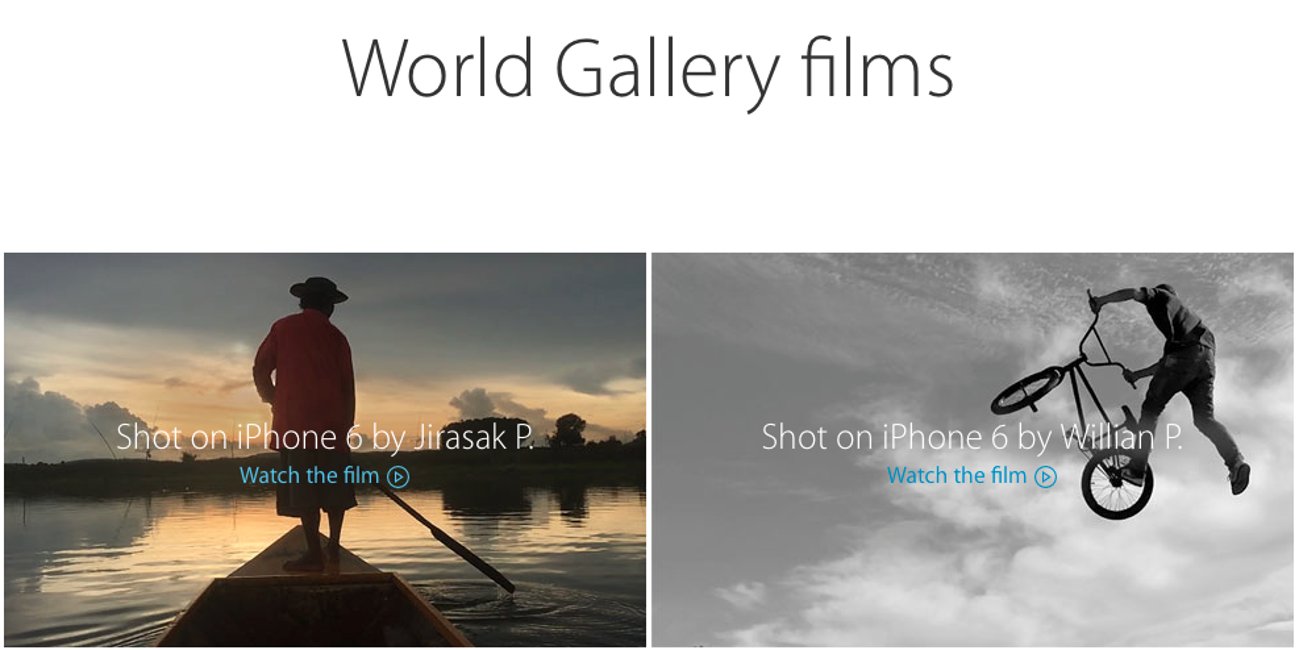
Task: Click the BMX rider's torso in the right photo
Action: click(x=1186, y=325)
